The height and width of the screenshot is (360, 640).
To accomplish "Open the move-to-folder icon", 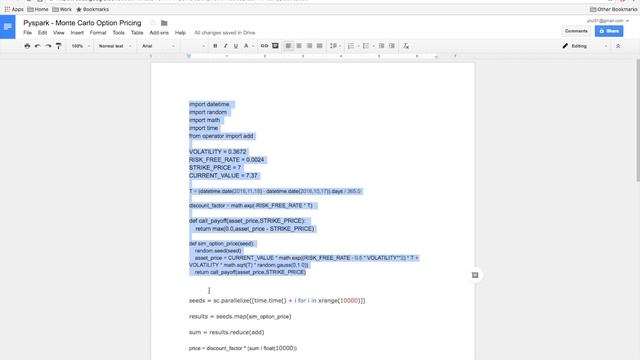I will pyautogui.click(x=164, y=23).
